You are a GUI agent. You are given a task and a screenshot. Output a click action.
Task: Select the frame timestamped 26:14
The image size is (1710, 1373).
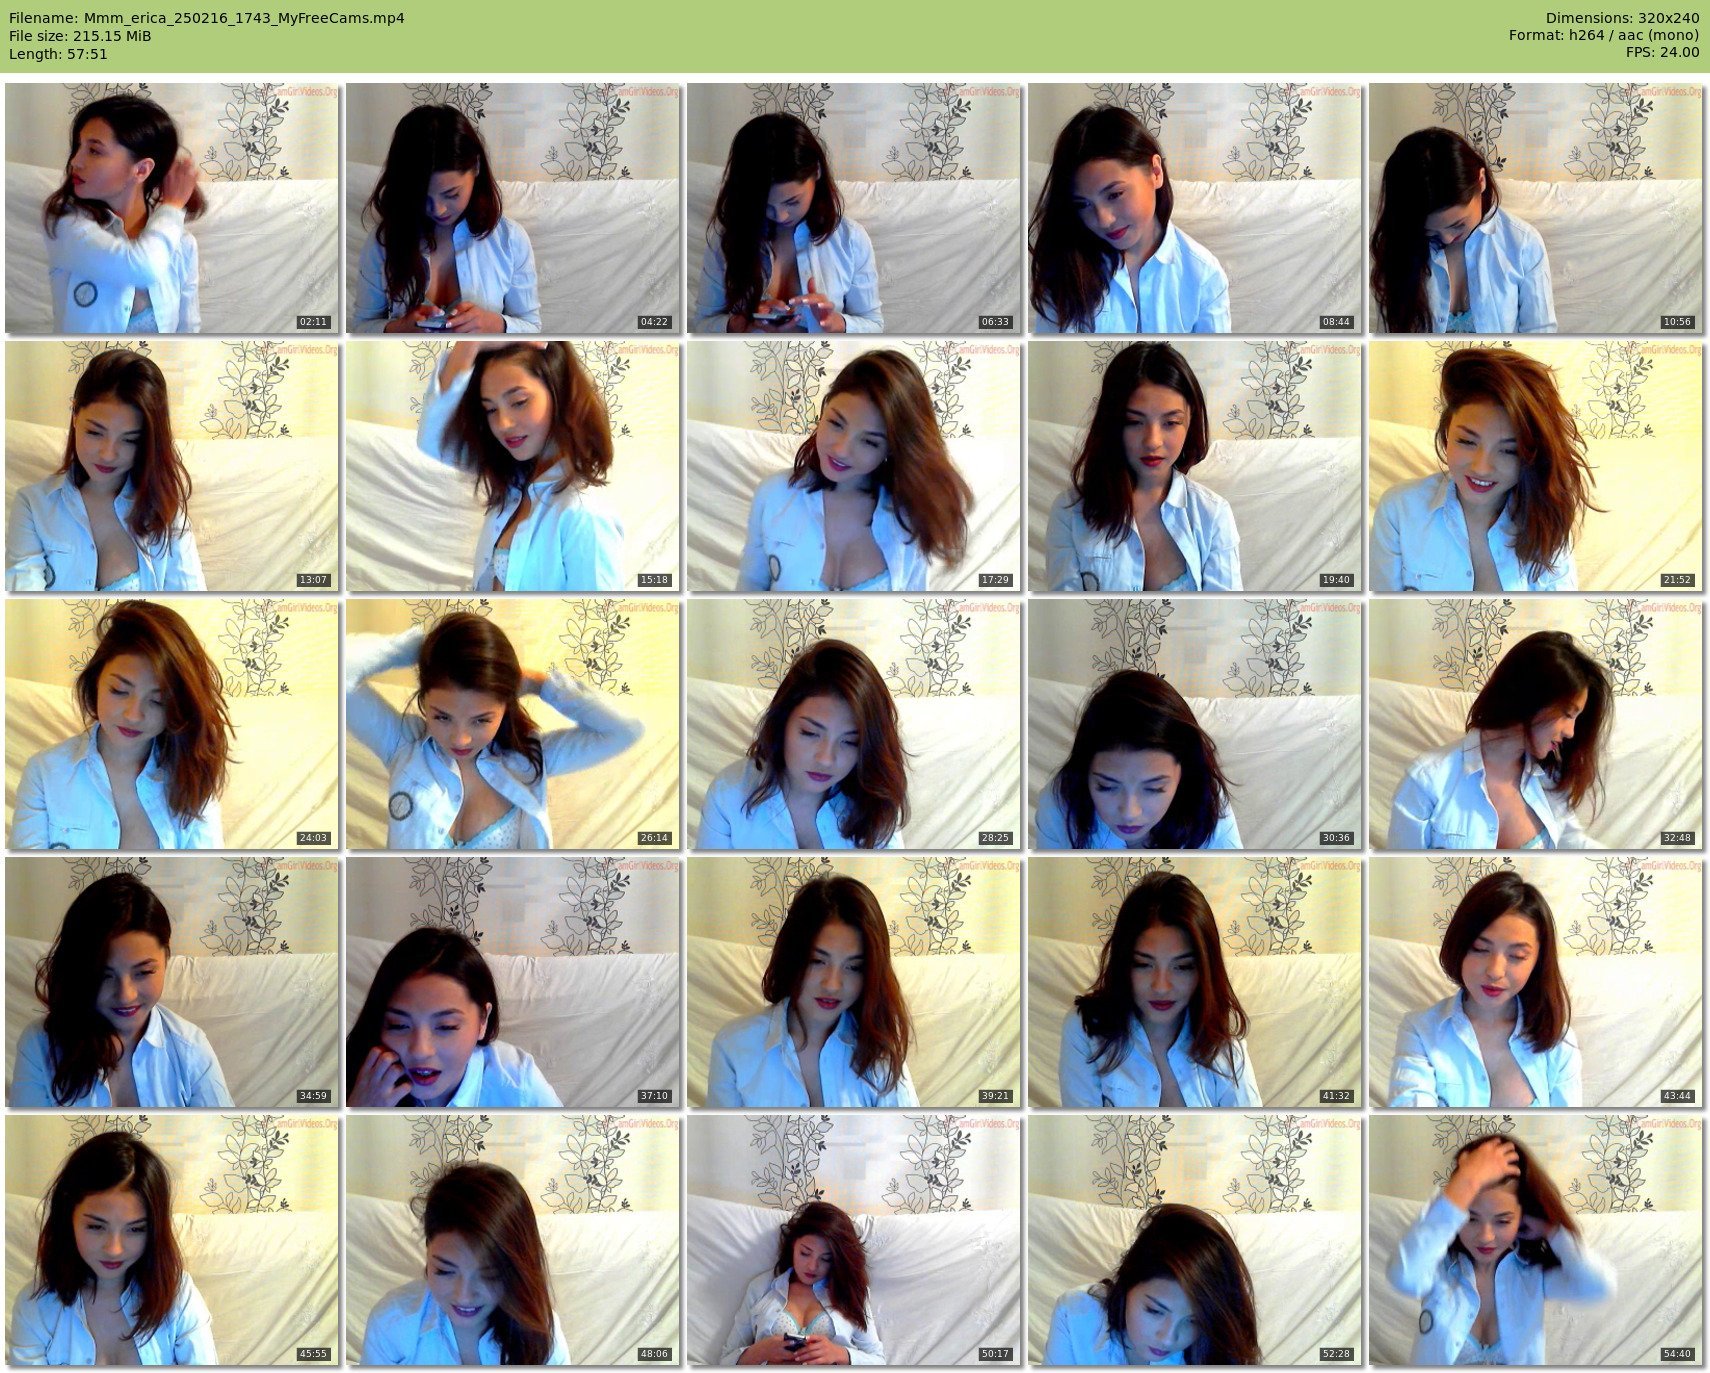click(513, 724)
